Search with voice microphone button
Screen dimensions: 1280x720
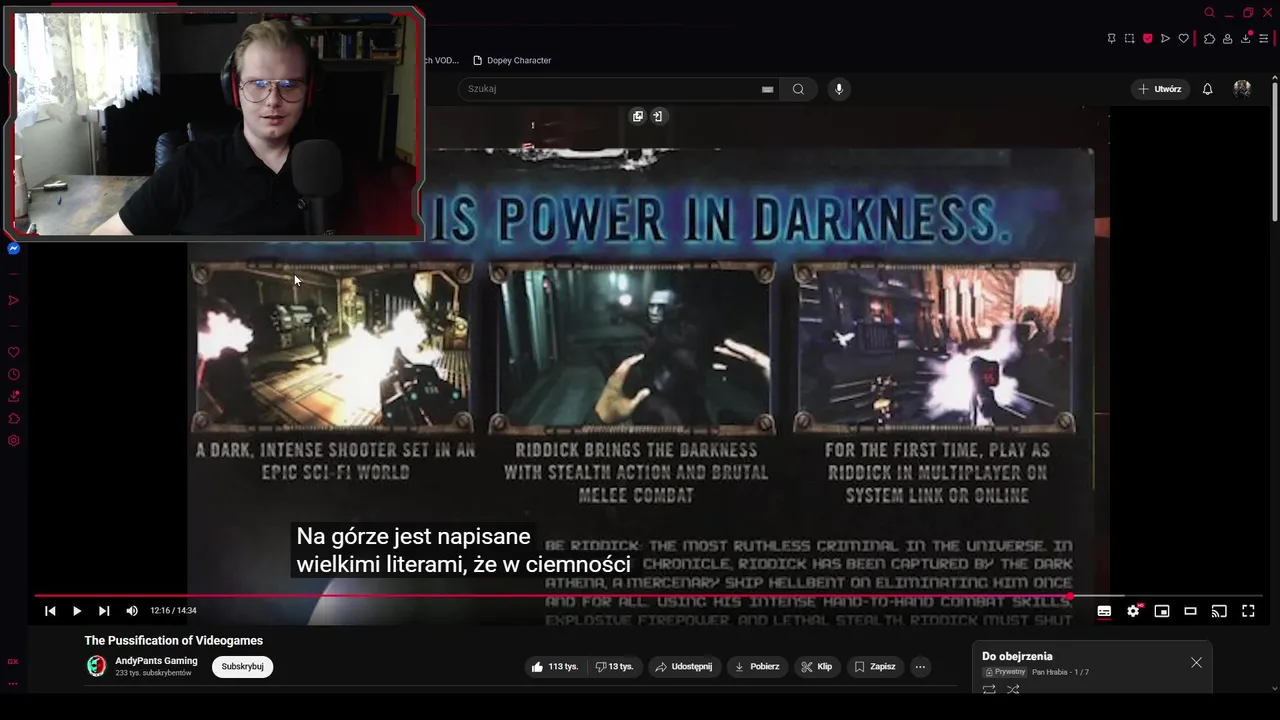tap(839, 89)
